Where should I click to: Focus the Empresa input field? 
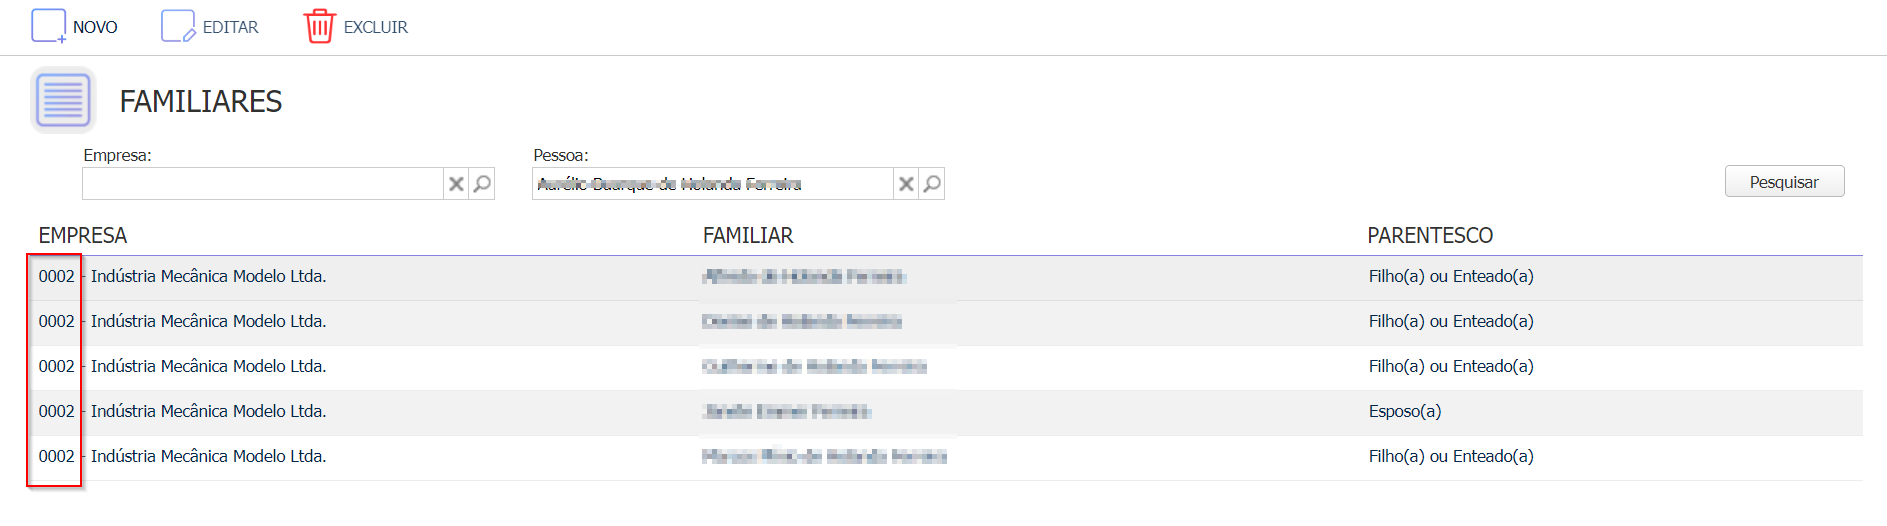click(x=263, y=184)
